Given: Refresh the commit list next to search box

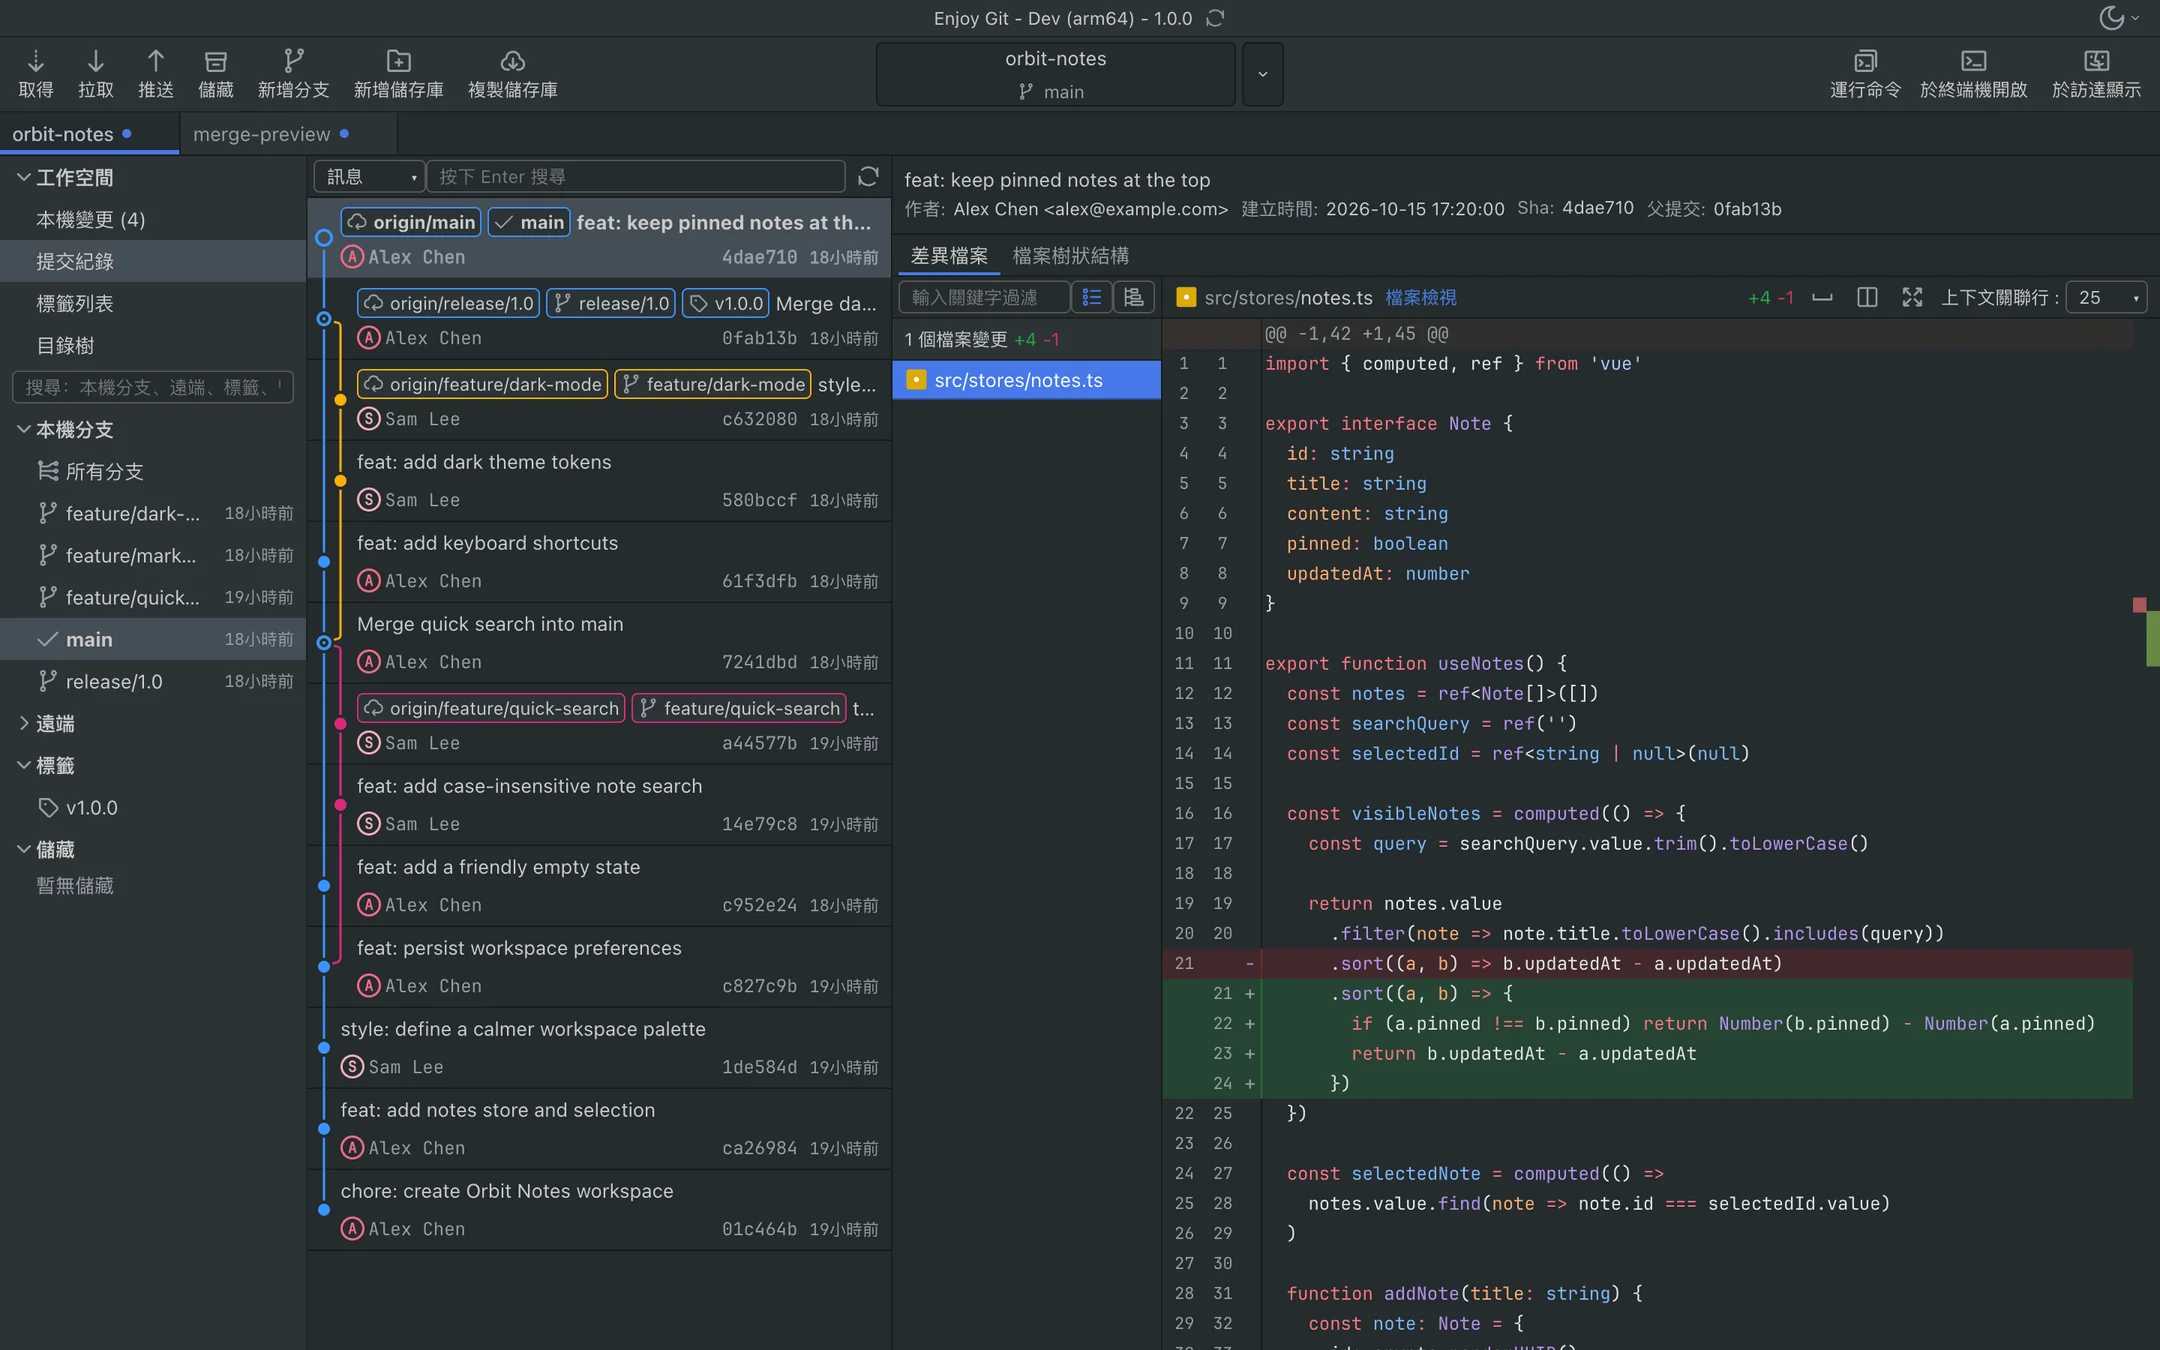Looking at the screenshot, I should click(868, 177).
